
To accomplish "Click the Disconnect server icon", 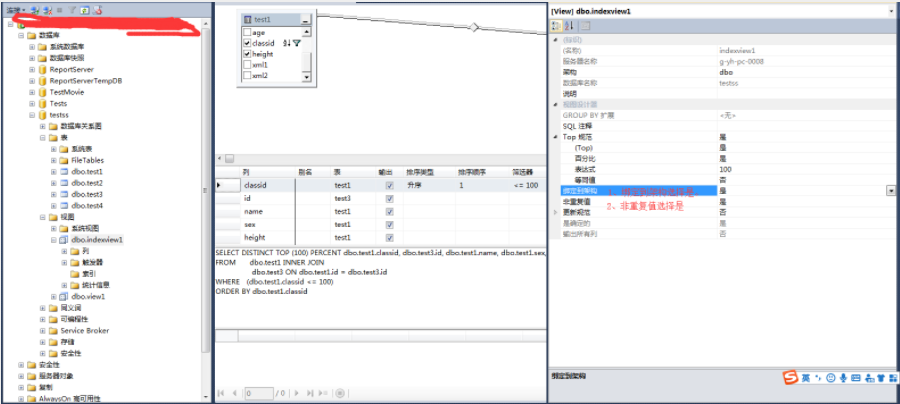I will tap(48, 10).
